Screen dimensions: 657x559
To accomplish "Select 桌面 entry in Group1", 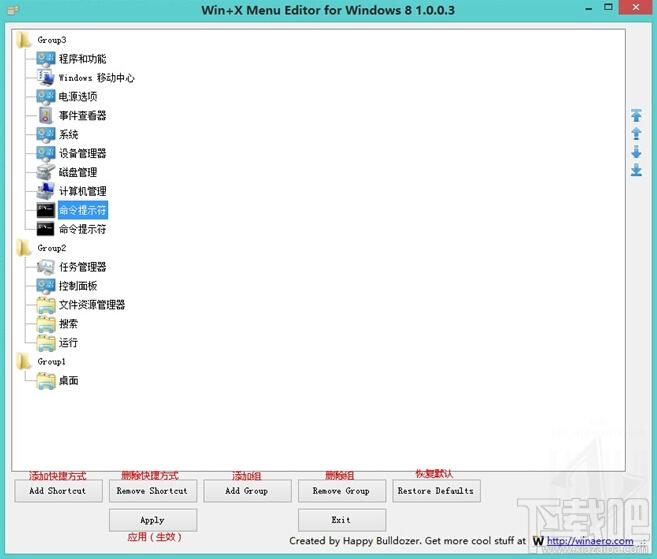I will click(69, 380).
